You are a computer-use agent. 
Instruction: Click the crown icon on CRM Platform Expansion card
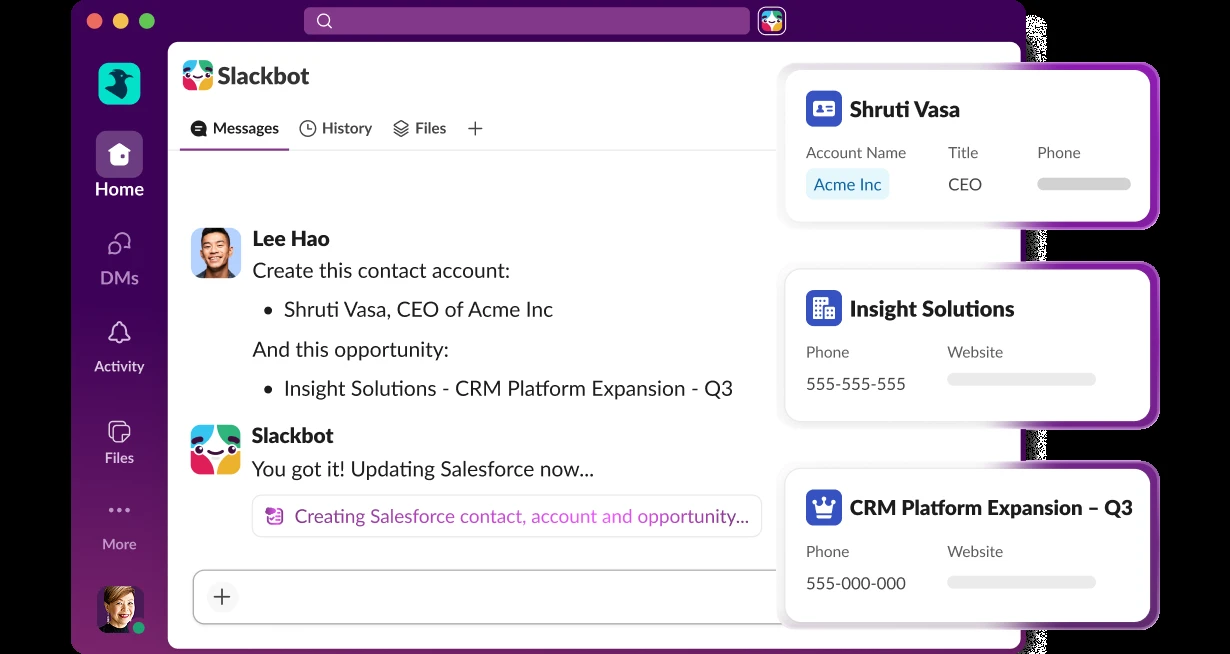coord(824,508)
